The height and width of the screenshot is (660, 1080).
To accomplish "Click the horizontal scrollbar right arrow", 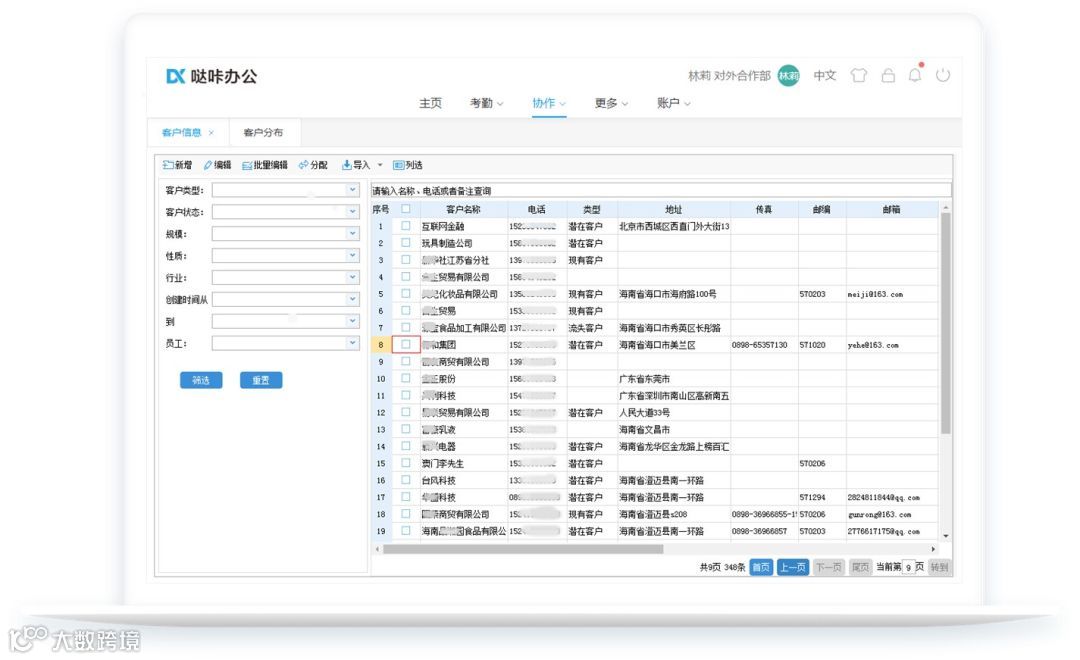I will [x=933, y=549].
